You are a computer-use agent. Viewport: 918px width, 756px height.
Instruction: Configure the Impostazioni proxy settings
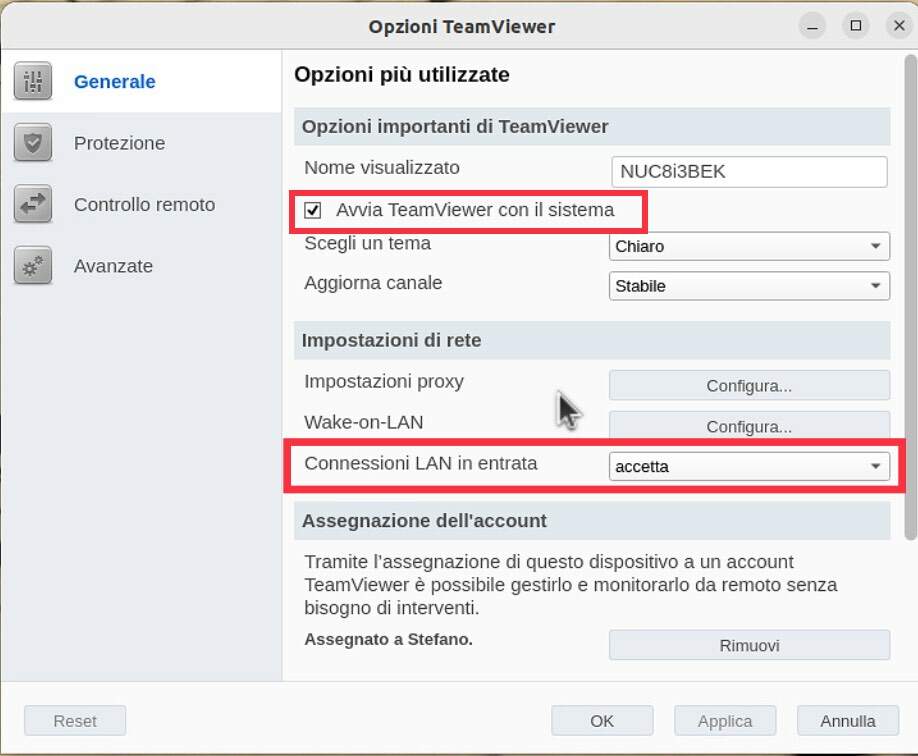749,386
